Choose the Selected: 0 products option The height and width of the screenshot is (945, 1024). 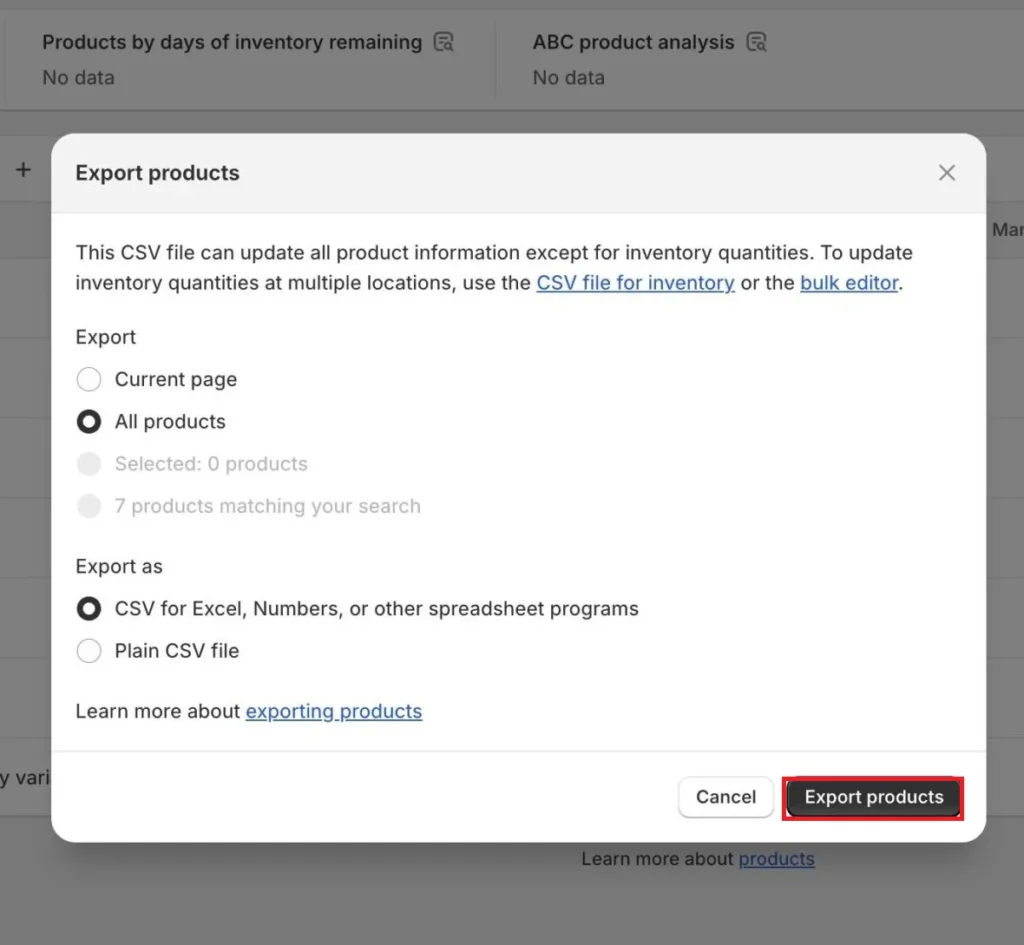point(89,464)
